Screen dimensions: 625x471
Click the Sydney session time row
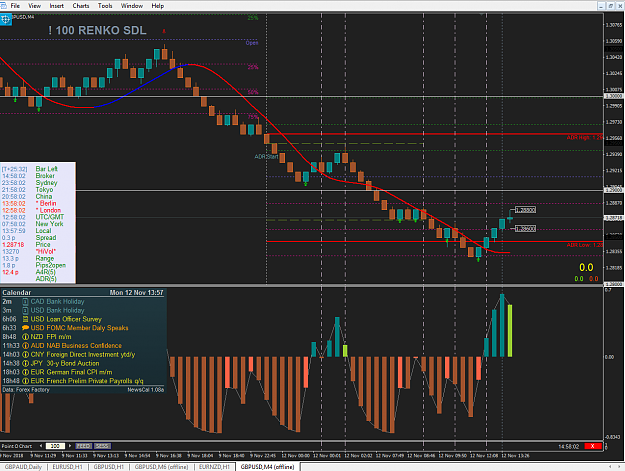(x=30, y=183)
